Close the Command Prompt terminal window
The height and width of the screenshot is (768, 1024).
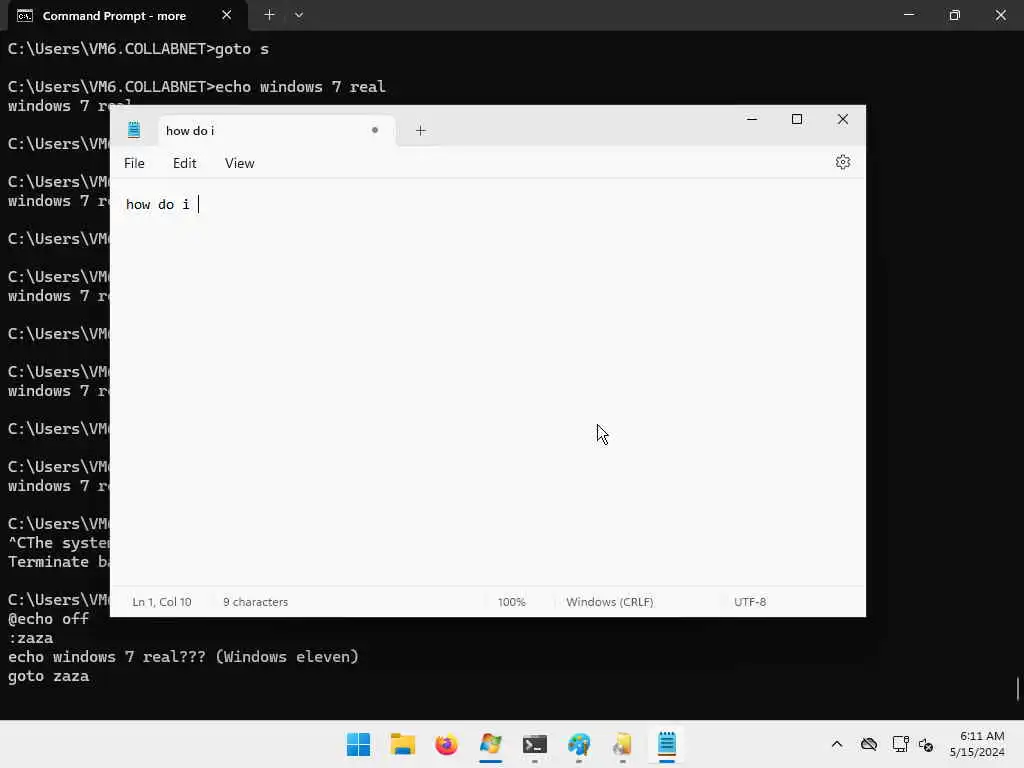[1000, 14]
